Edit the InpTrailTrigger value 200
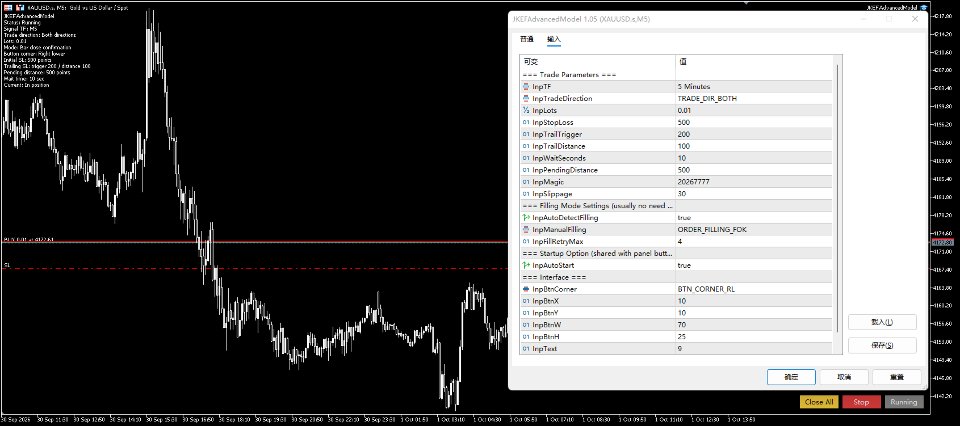 point(754,134)
